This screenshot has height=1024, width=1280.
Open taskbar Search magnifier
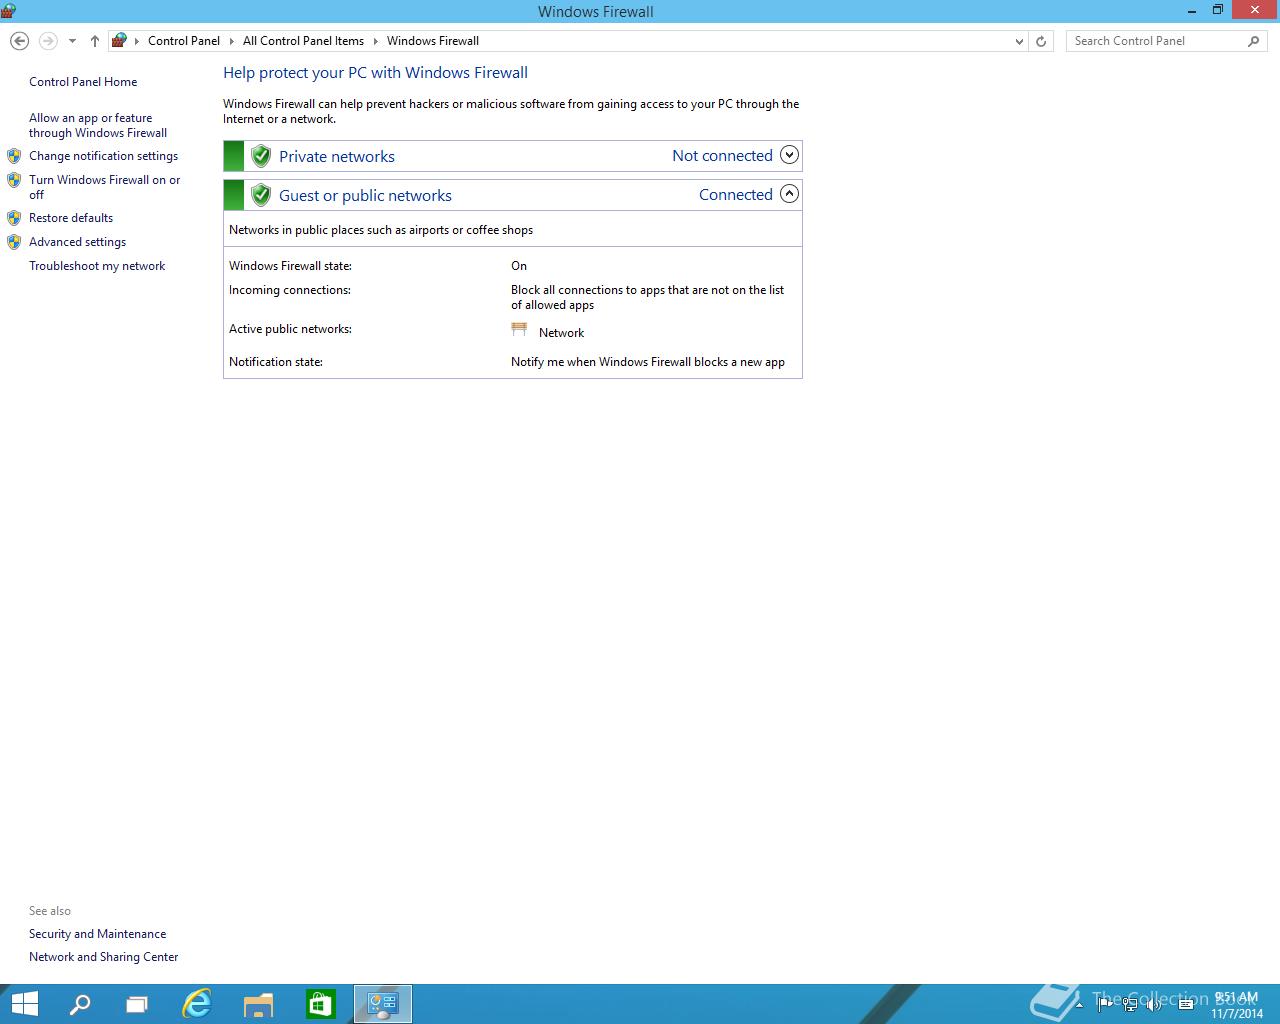tap(79, 1004)
